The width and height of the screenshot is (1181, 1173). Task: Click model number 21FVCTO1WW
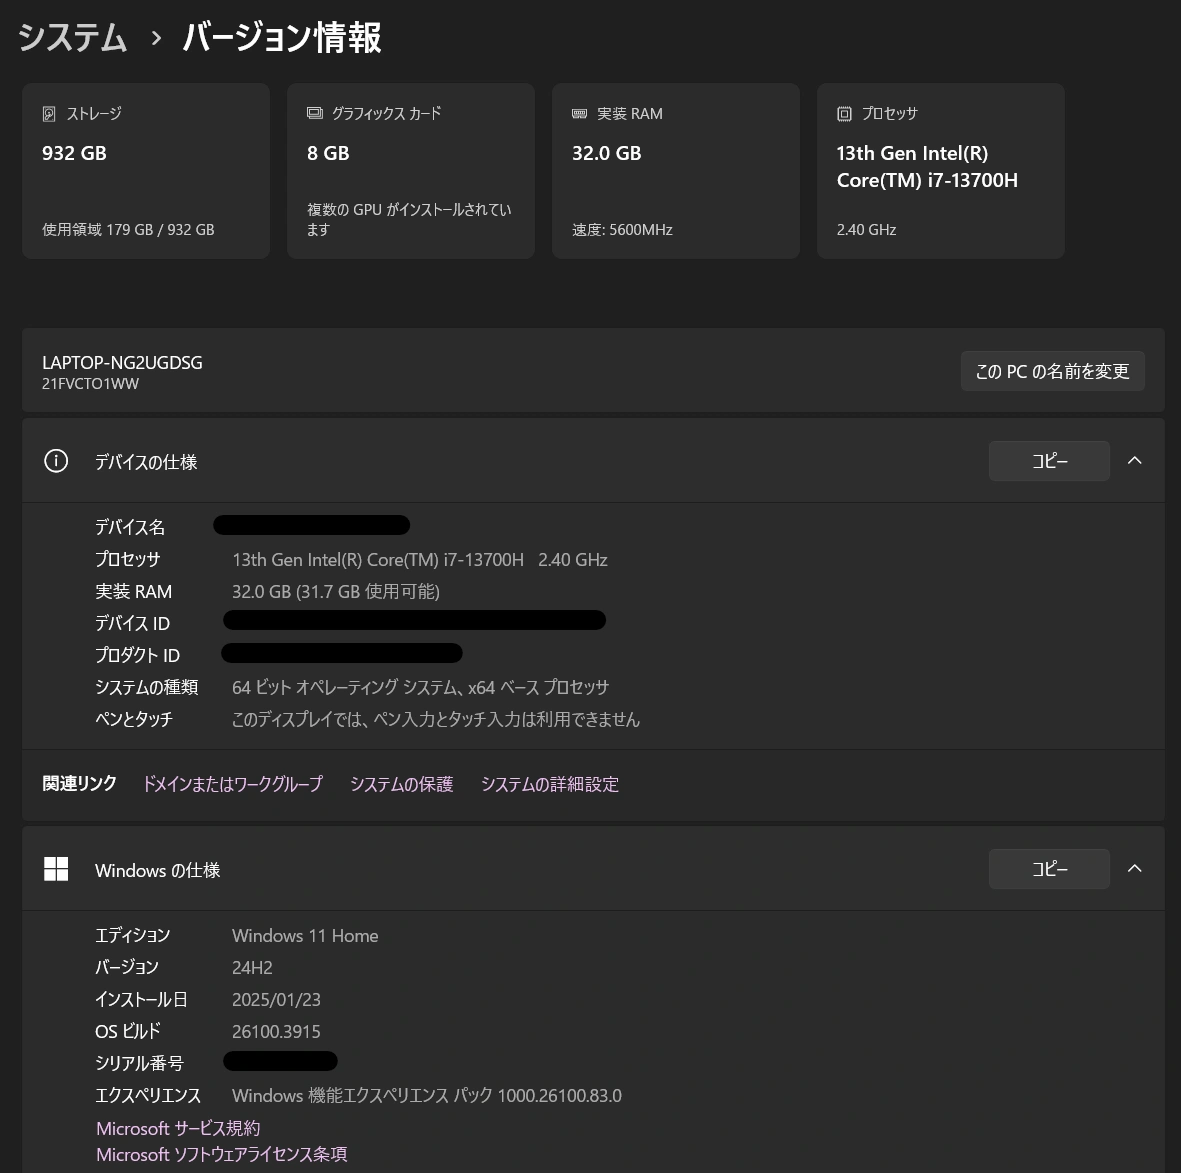click(x=90, y=383)
